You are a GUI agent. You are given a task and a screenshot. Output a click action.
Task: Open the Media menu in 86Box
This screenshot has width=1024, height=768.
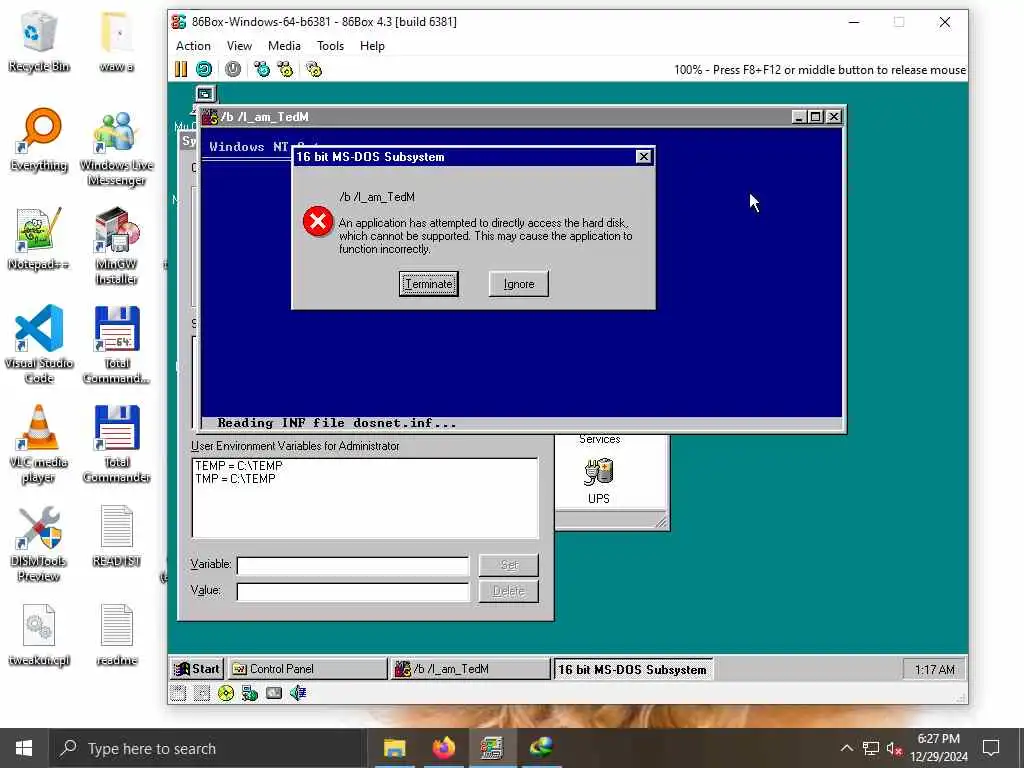point(284,46)
